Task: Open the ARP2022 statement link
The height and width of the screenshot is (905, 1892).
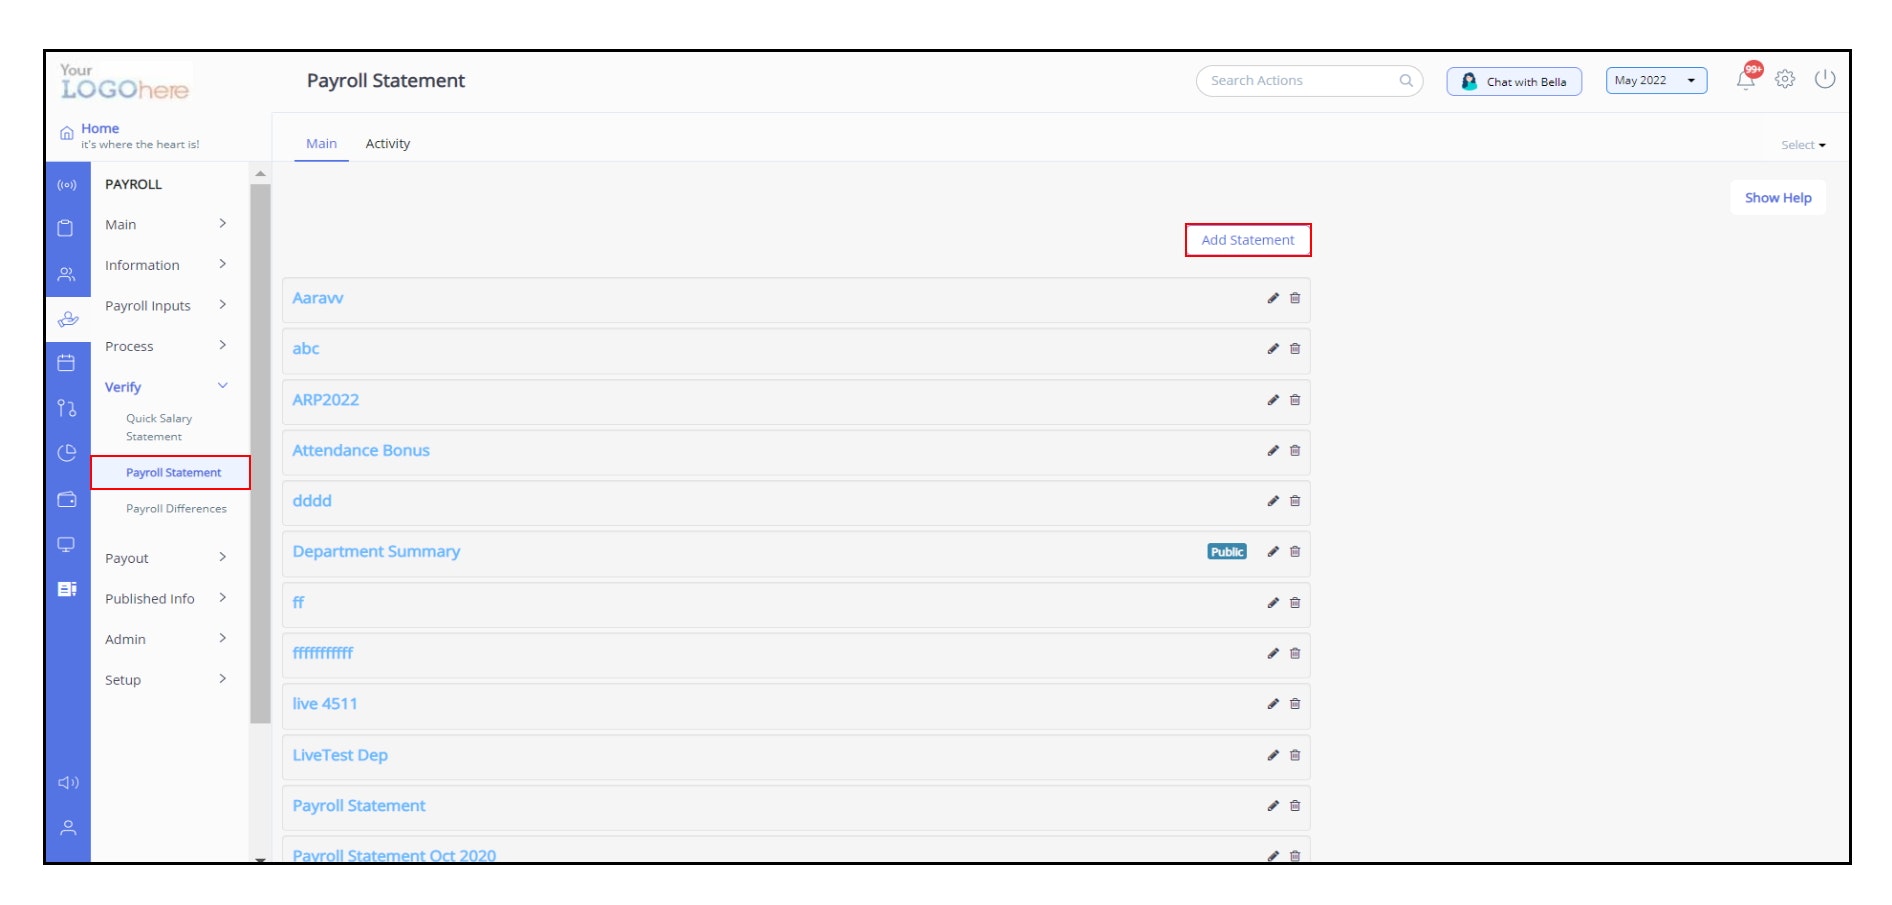Action: tap(325, 400)
